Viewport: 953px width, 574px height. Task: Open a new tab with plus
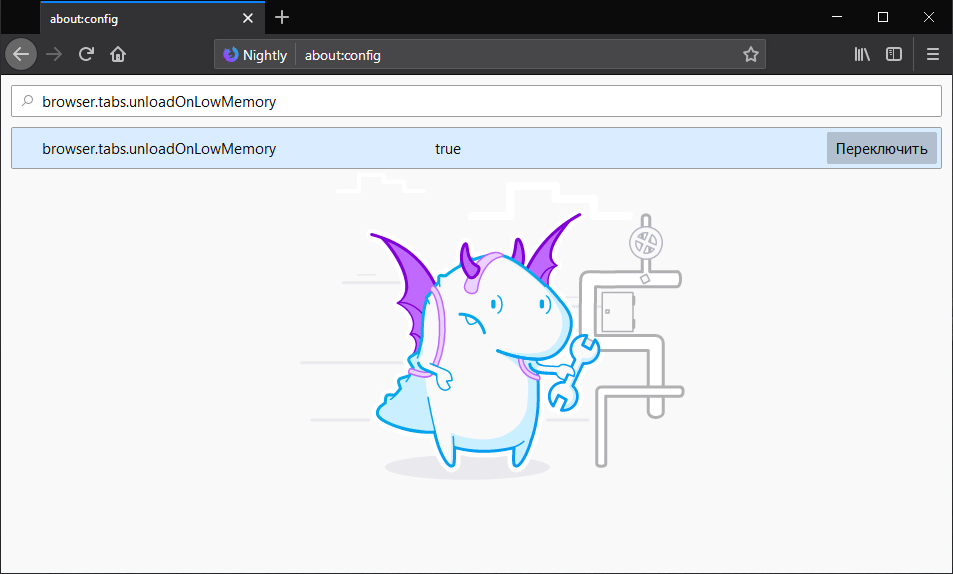tap(282, 17)
